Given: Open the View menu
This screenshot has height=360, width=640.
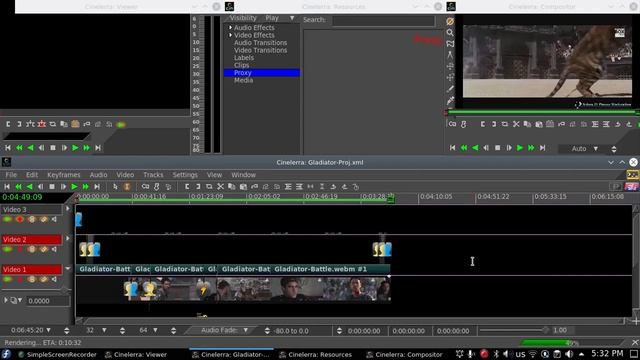Looking at the screenshot, I should coord(214,175).
